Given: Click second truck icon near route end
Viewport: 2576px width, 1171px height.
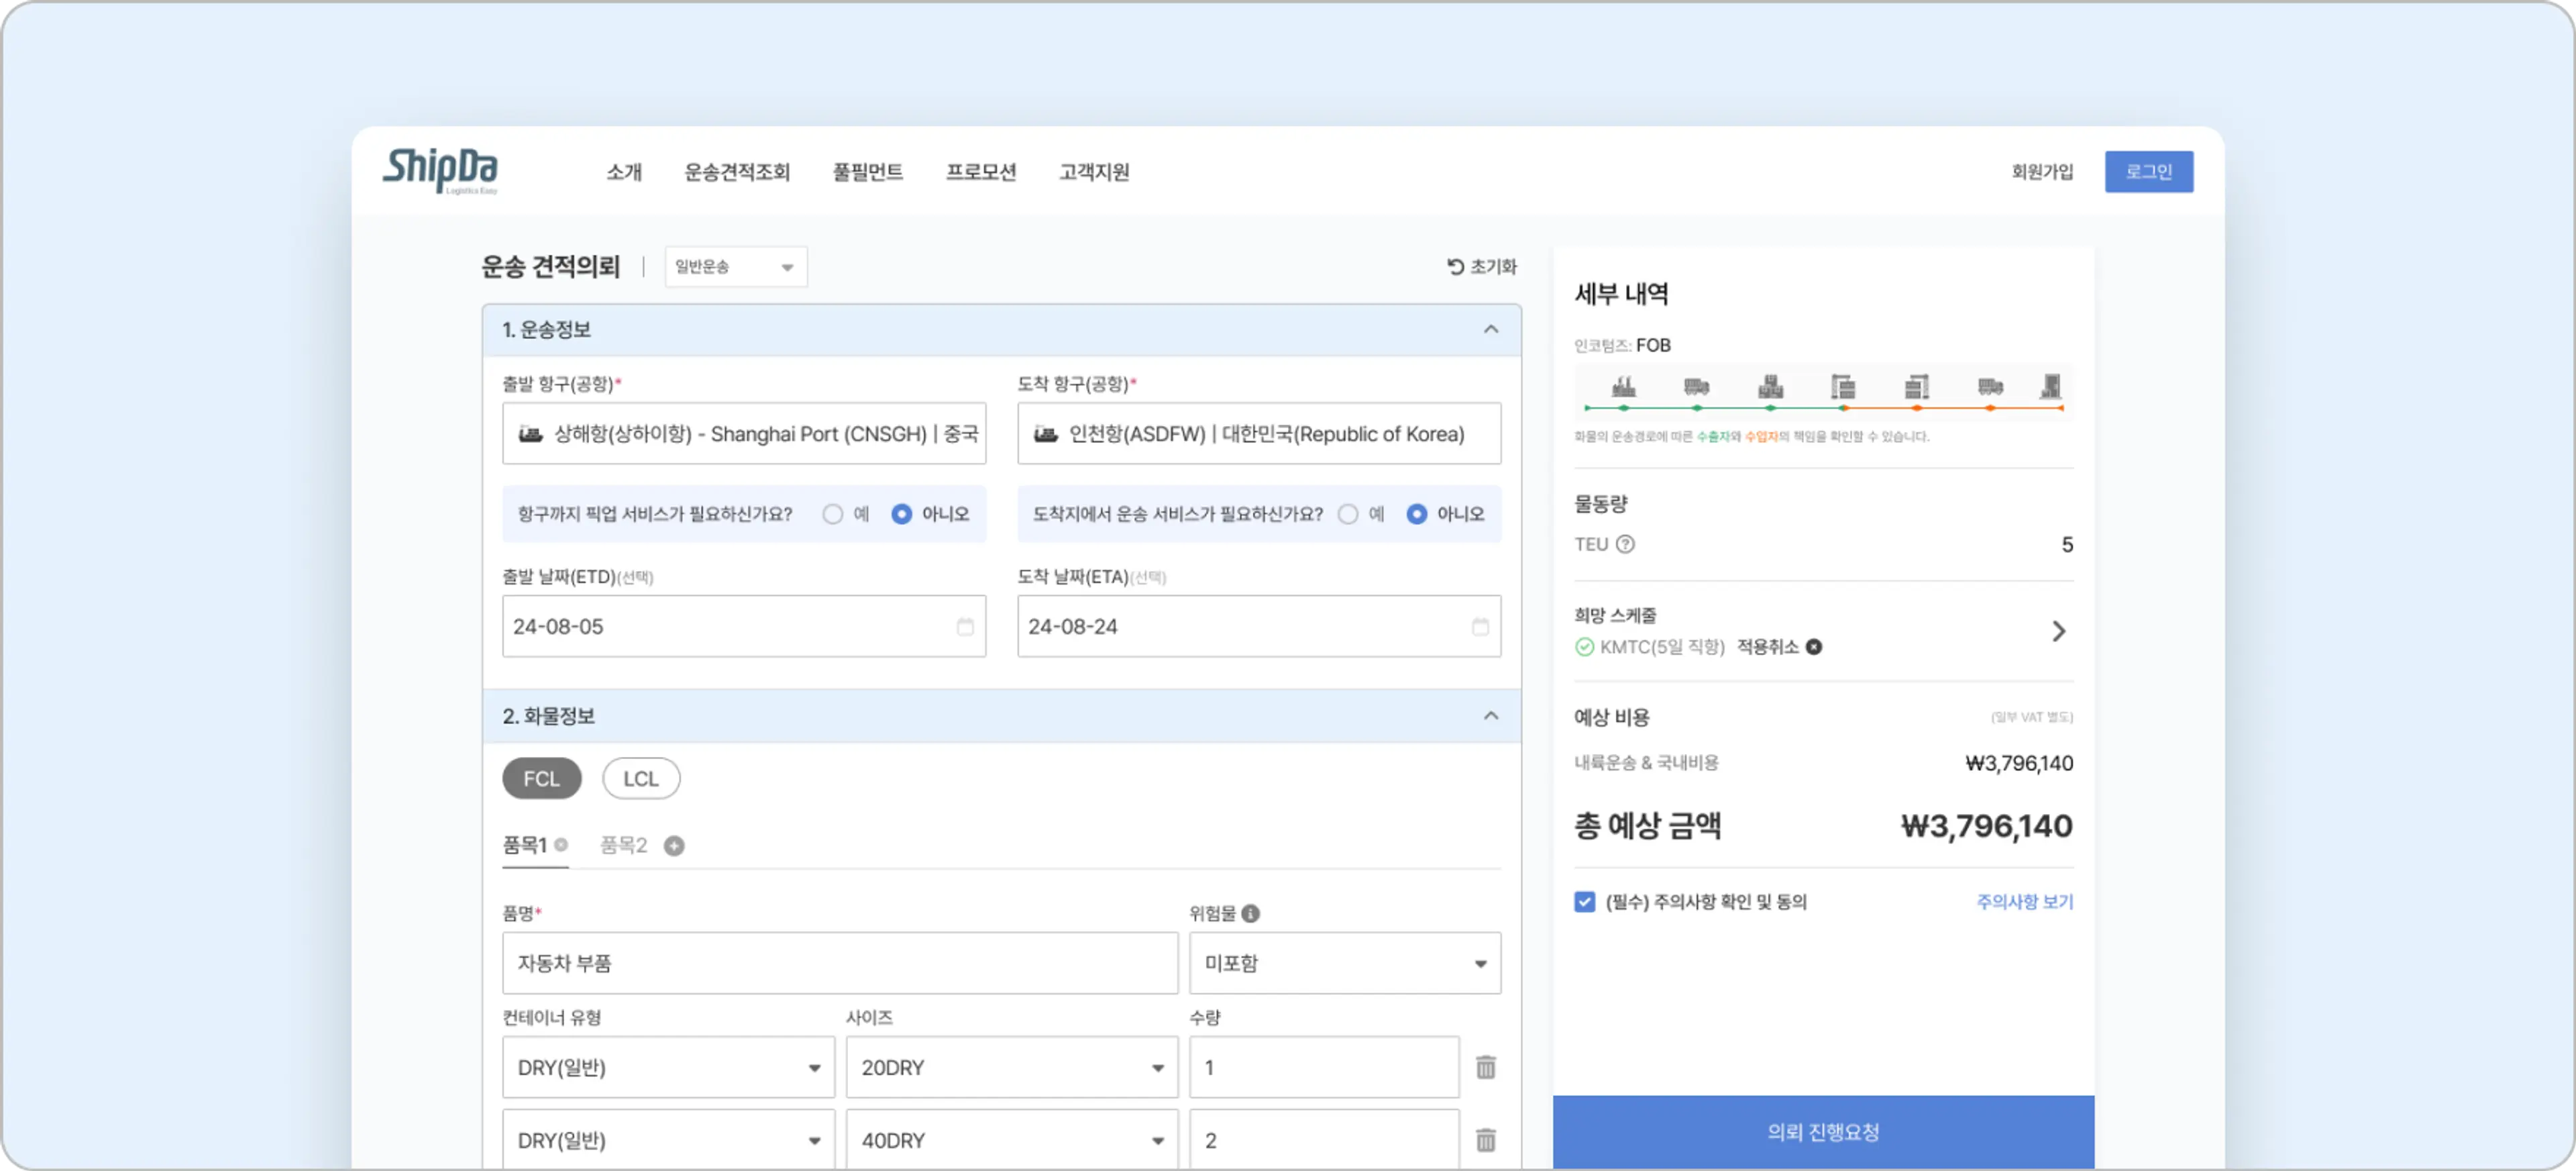Looking at the screenshot, I should pyautogui.click(x=1990, y=386).
